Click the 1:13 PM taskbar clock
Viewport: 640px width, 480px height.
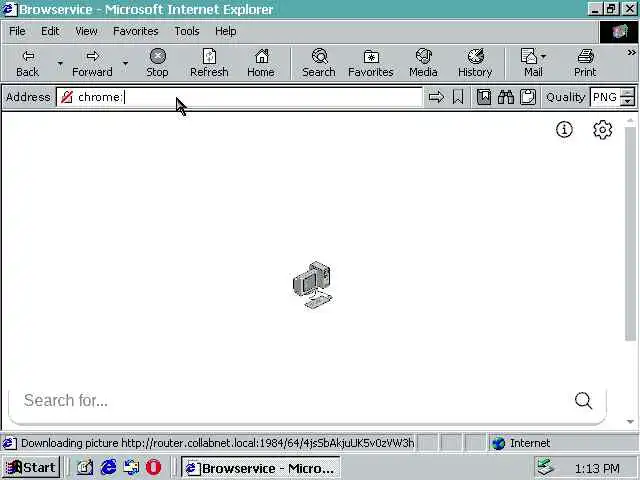coord(597,468)
